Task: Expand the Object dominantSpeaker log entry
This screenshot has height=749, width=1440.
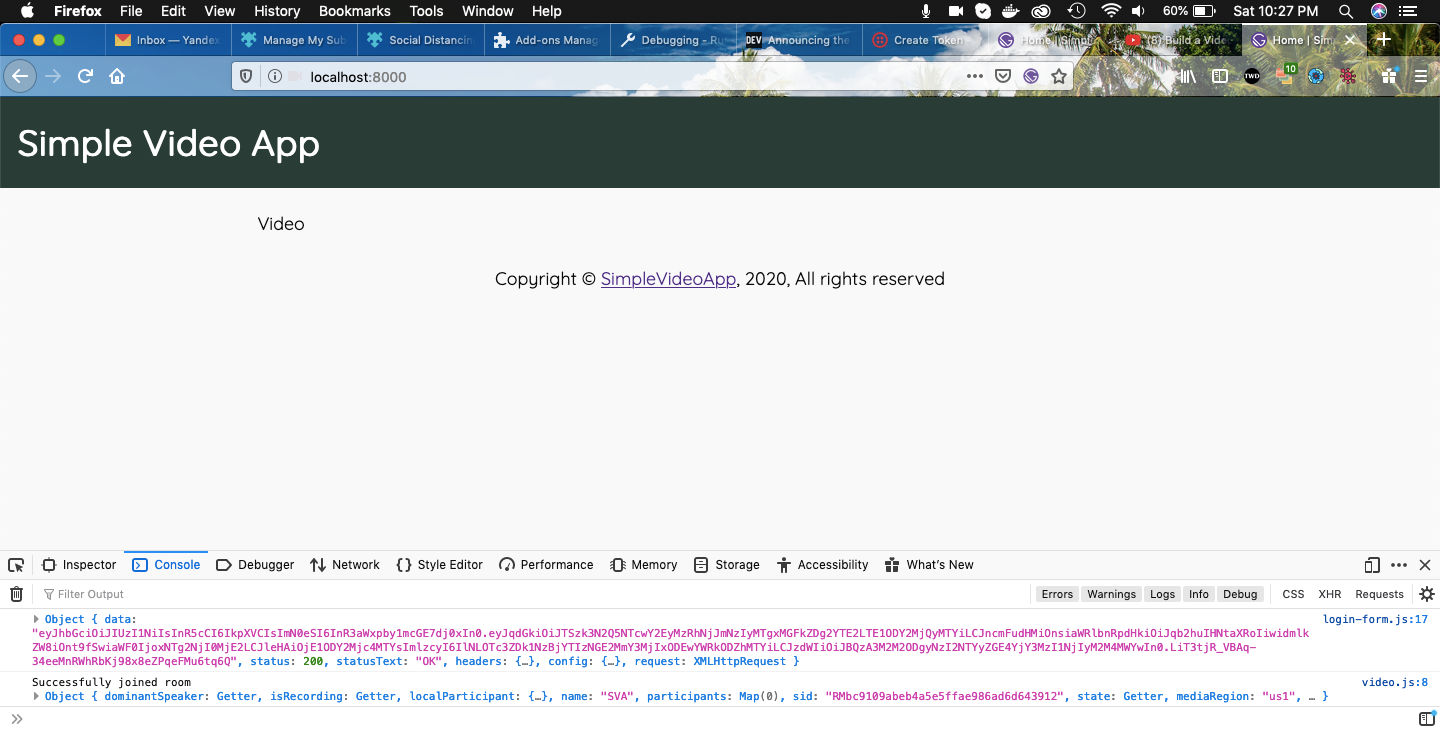Action: point(37,696)
